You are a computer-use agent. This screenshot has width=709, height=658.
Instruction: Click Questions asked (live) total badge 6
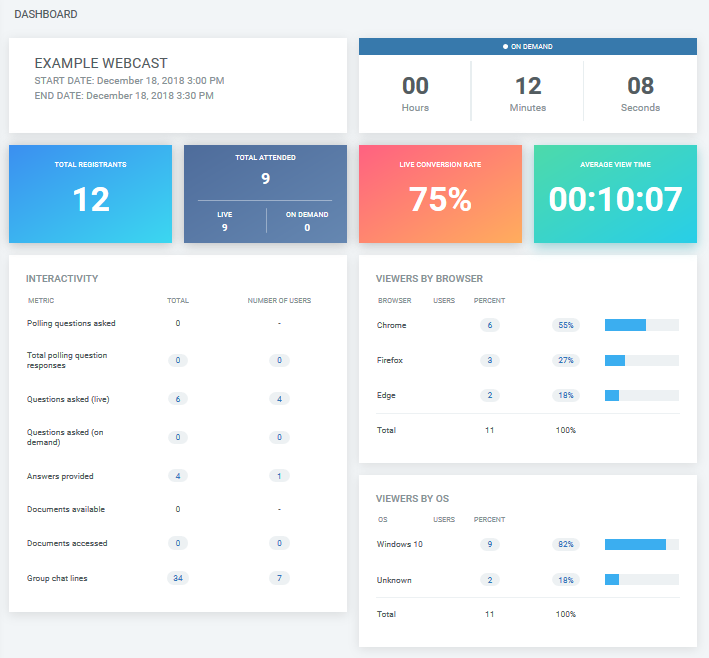pos(178,399)
